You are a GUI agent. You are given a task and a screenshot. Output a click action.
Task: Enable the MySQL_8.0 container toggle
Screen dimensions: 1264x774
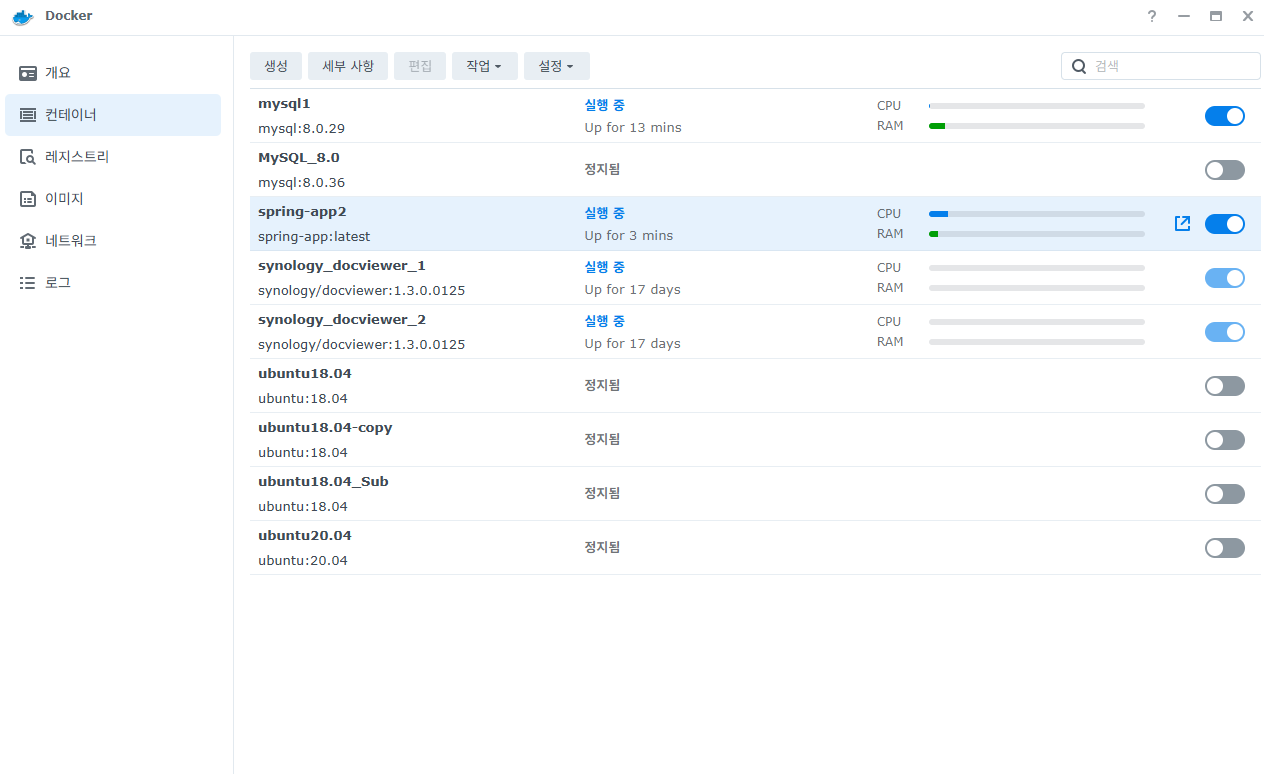point(1225,170)
